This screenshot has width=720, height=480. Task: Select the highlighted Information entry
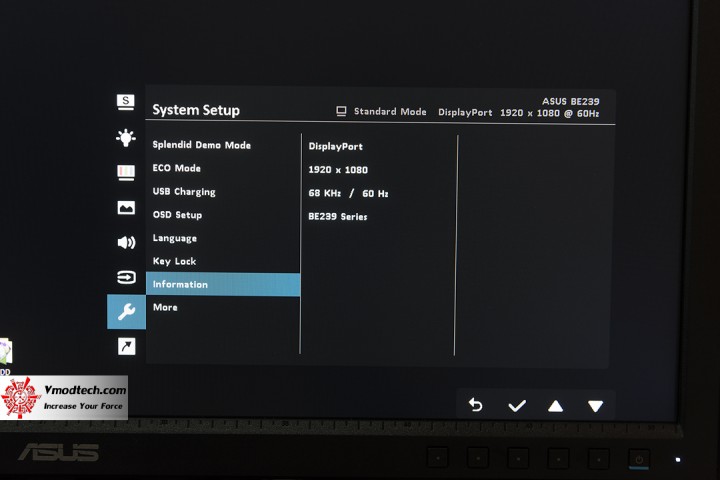[223, 284]
